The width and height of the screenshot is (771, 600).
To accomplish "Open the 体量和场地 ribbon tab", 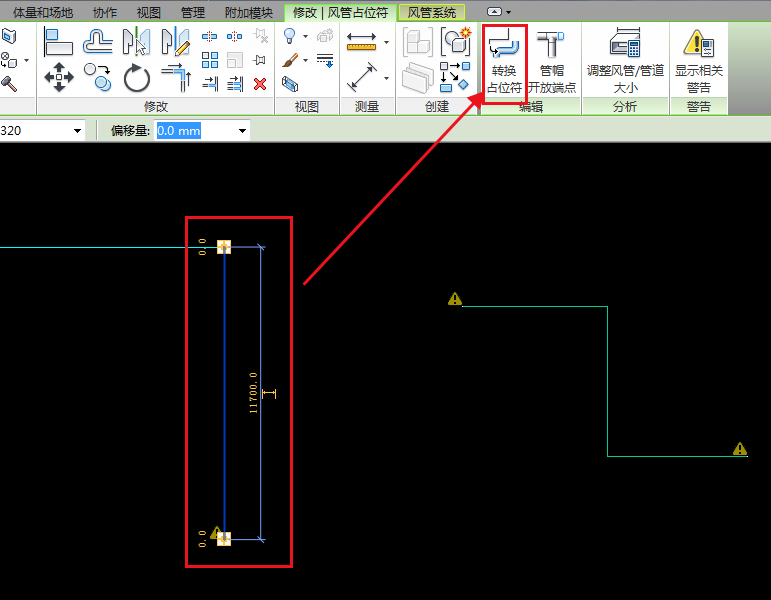I will click(x=43, y=12).
